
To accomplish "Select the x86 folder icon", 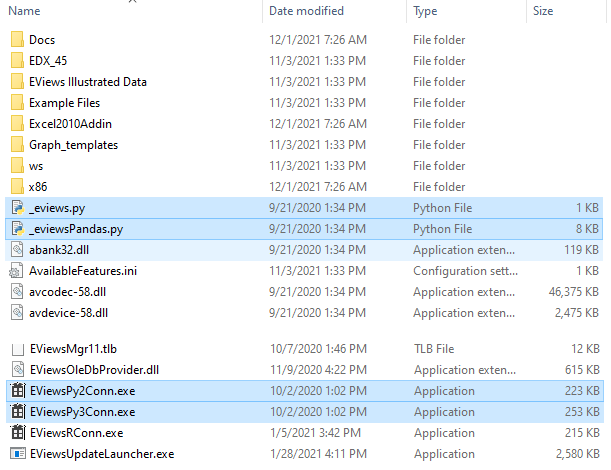I will 17,187.
